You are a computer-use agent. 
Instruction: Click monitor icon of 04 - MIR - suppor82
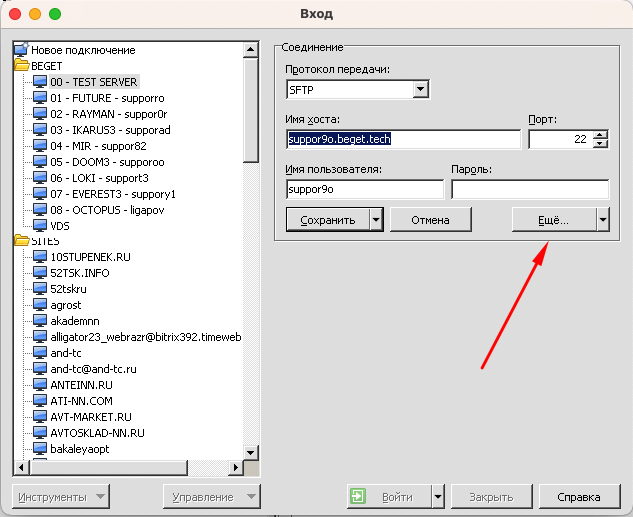[x=40, y=146]
